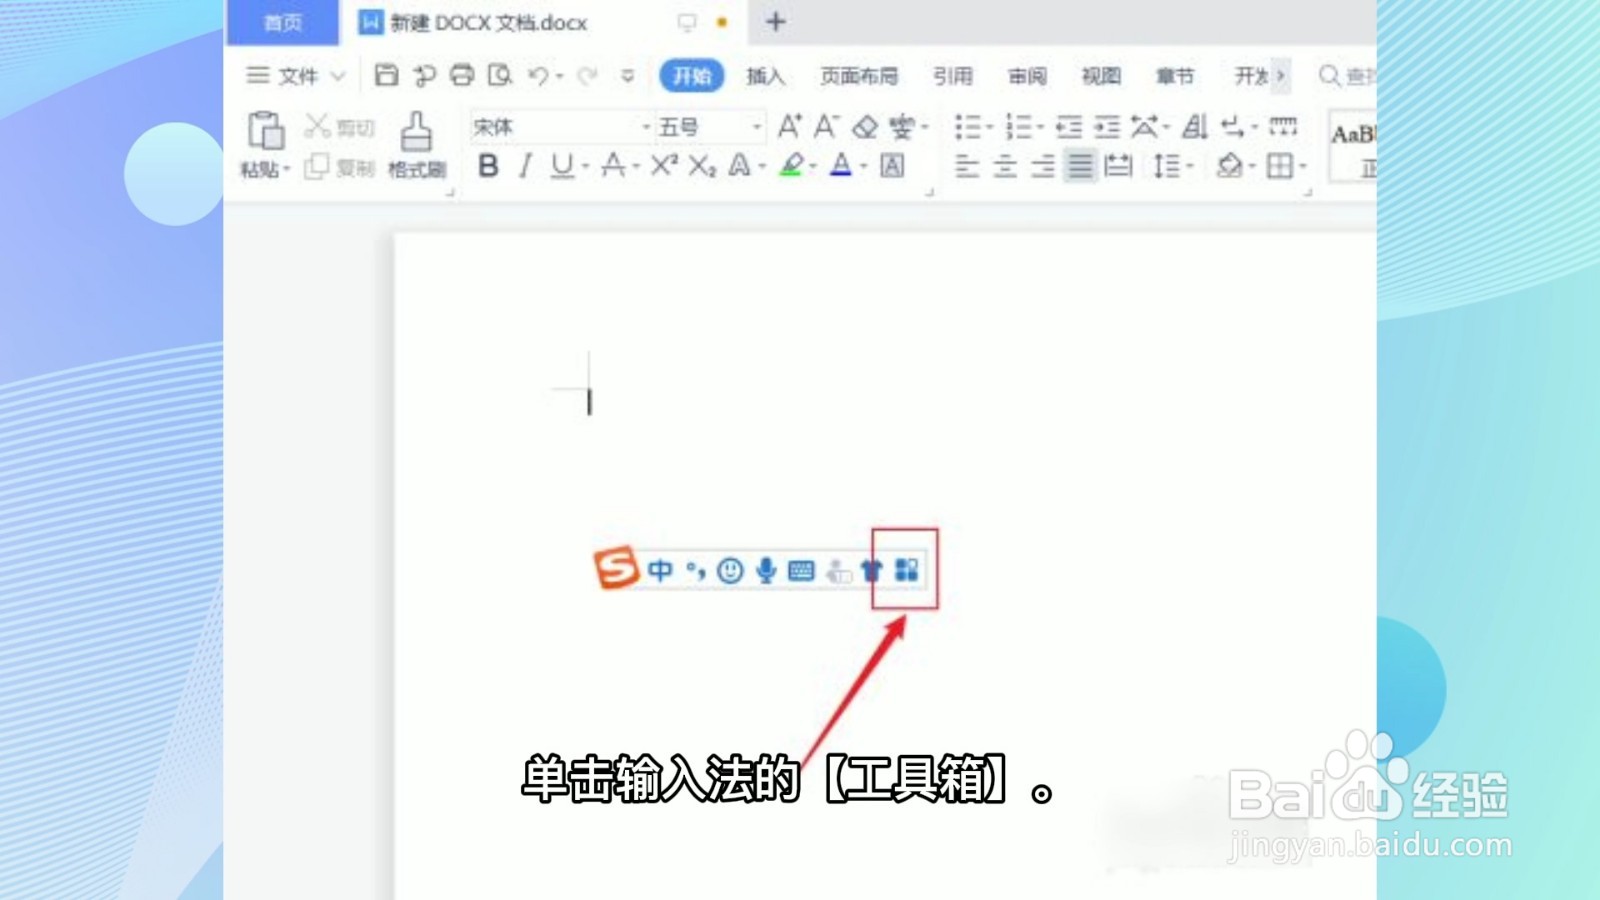Redo the last undone action
Screen dimensions: 1600x900
(x=588, y=75)
